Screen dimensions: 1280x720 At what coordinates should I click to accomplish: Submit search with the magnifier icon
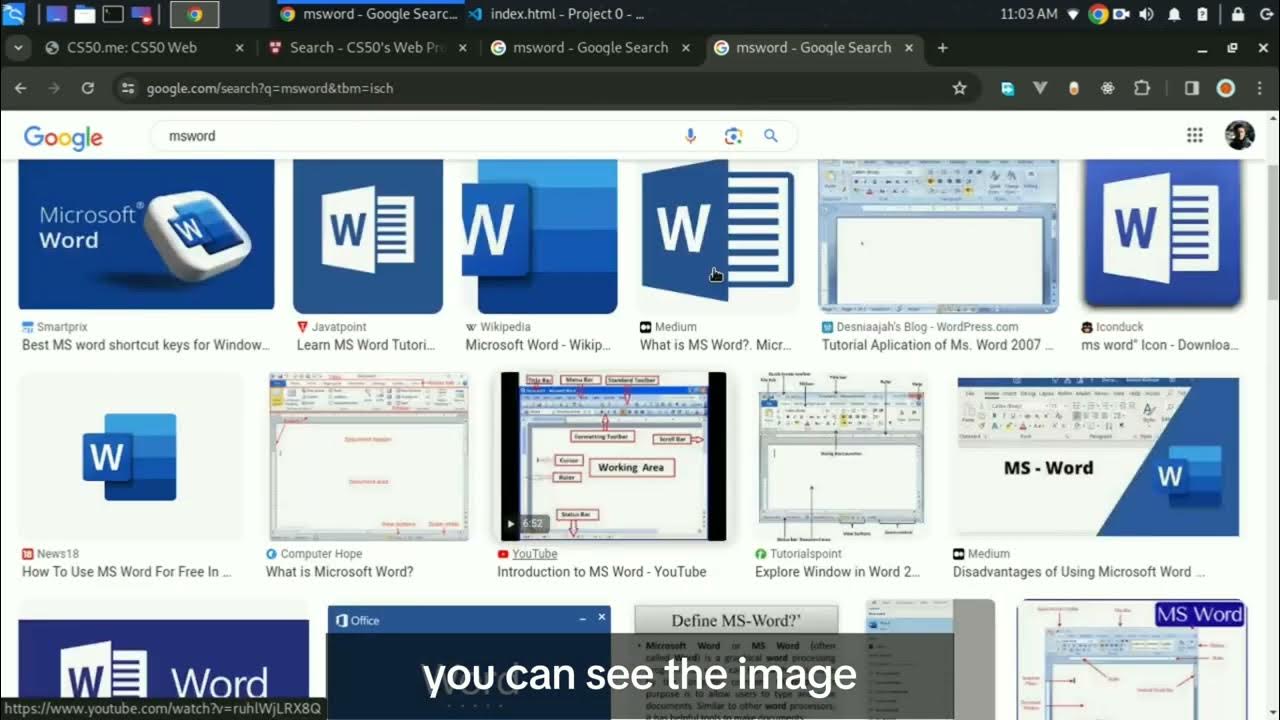(x=771, y=136)
